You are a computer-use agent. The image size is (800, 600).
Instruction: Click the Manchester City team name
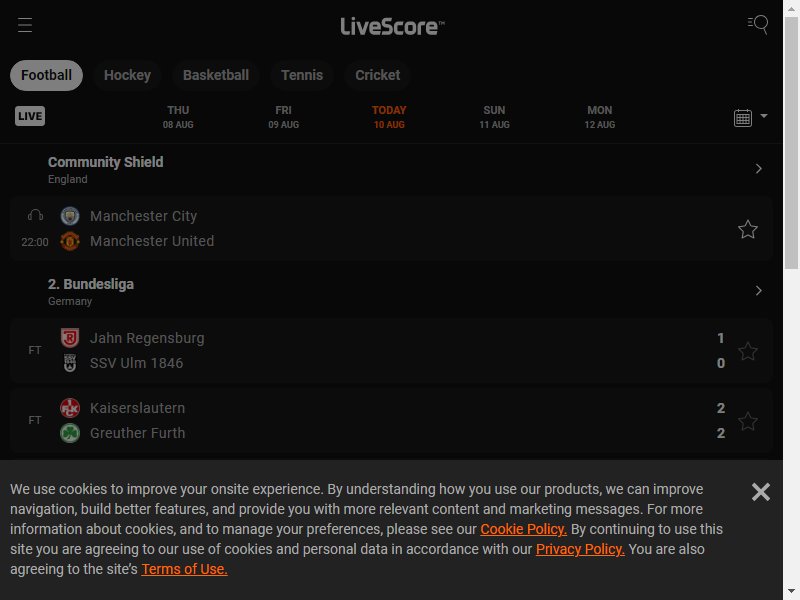143,216
